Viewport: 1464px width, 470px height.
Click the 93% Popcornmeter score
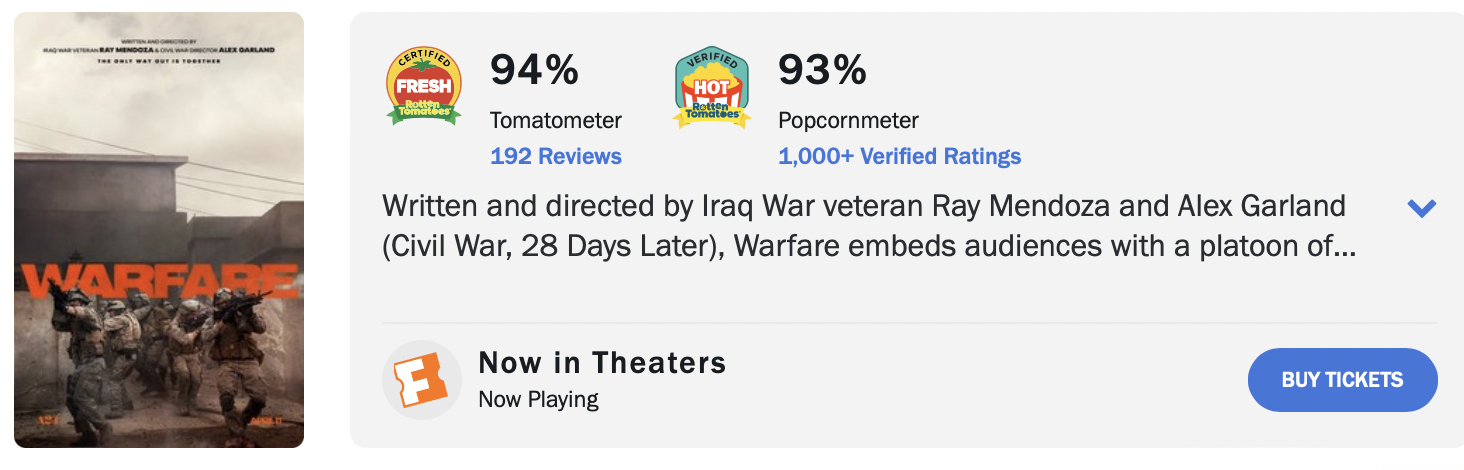[822, 70]
